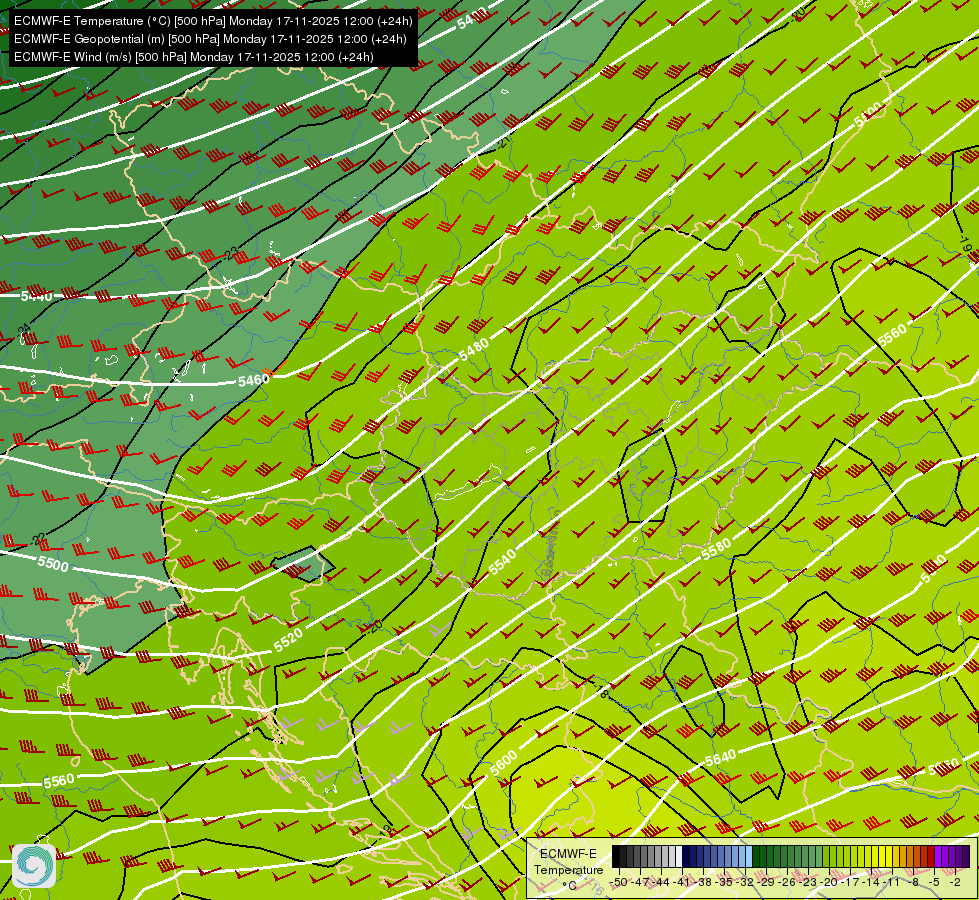This screenshot has height=900, width=979.
Task: Click the -11 label in the color legend
Action: coord(892,882)
